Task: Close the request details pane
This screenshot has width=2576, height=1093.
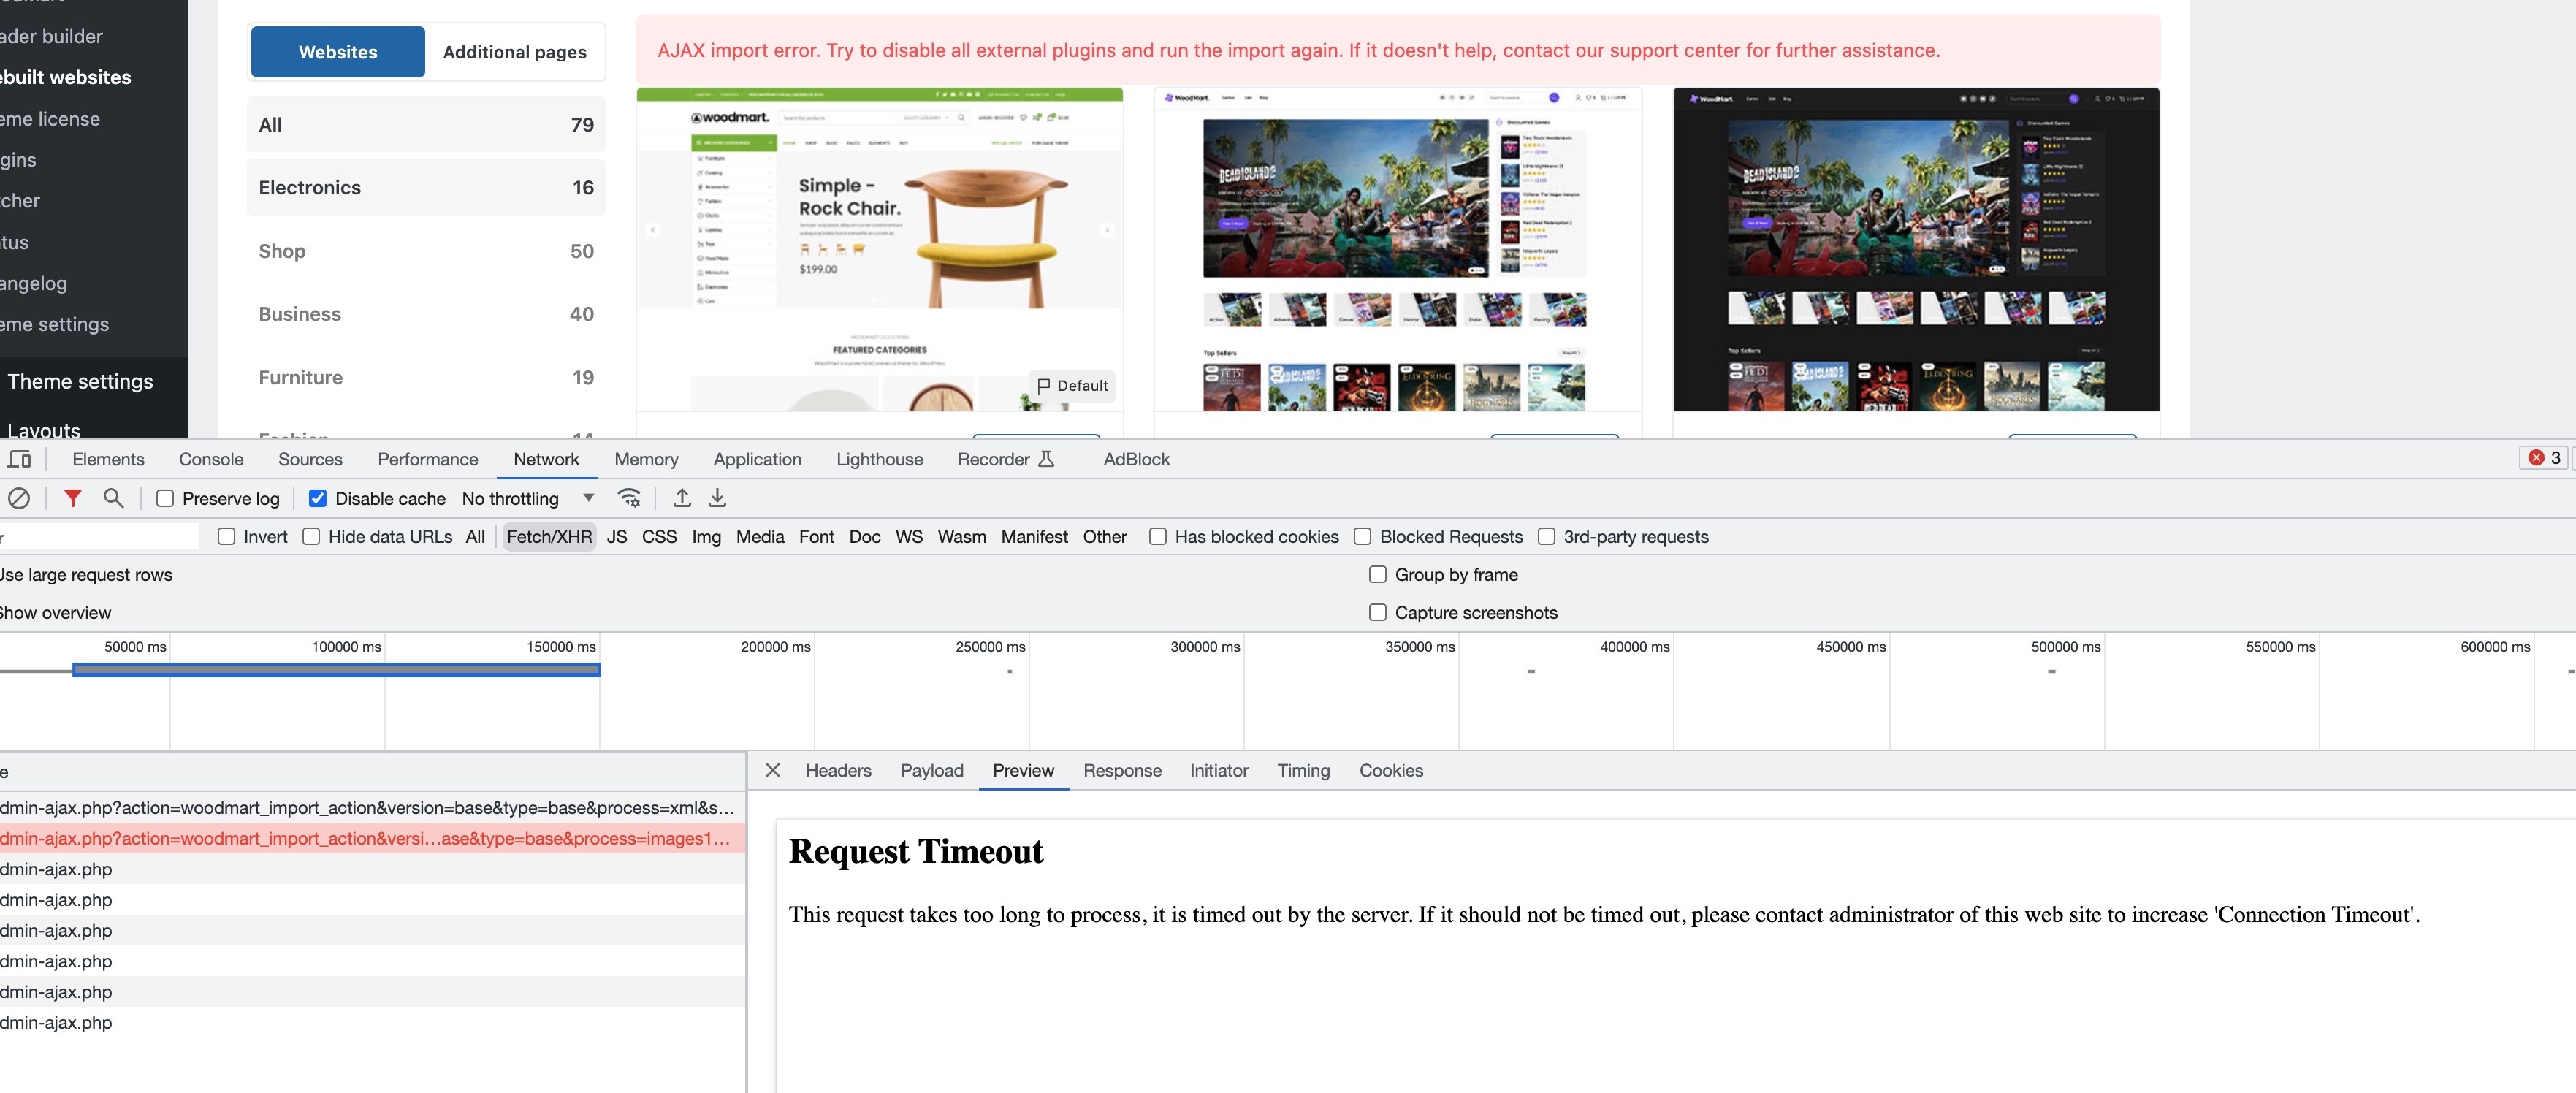Action: [772, 770]
